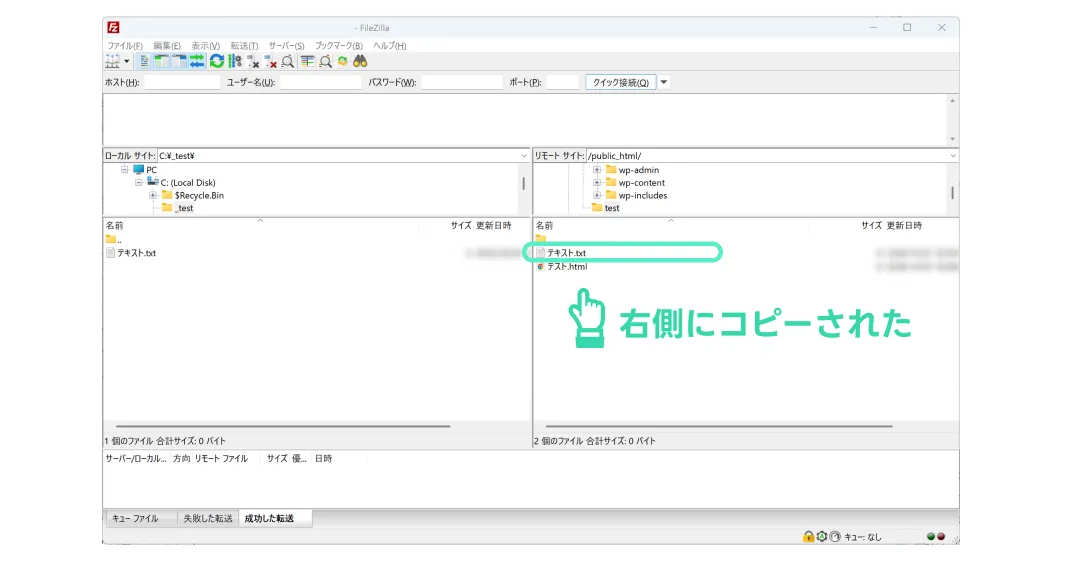This screenshot has width=1080, height=564.
Task: Refresh the file and folder lists
Action: tap(217, 61)
